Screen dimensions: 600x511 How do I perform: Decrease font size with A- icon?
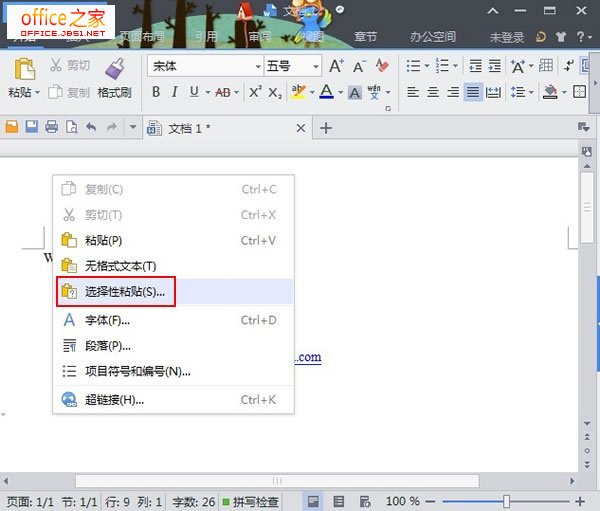pos(359,66)
